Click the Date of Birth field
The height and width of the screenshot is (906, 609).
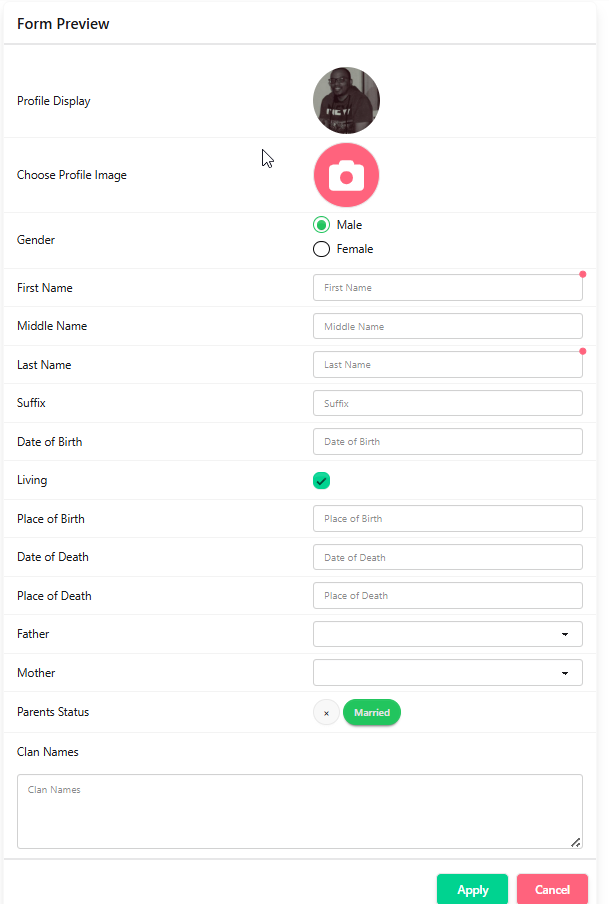point(448,441)
